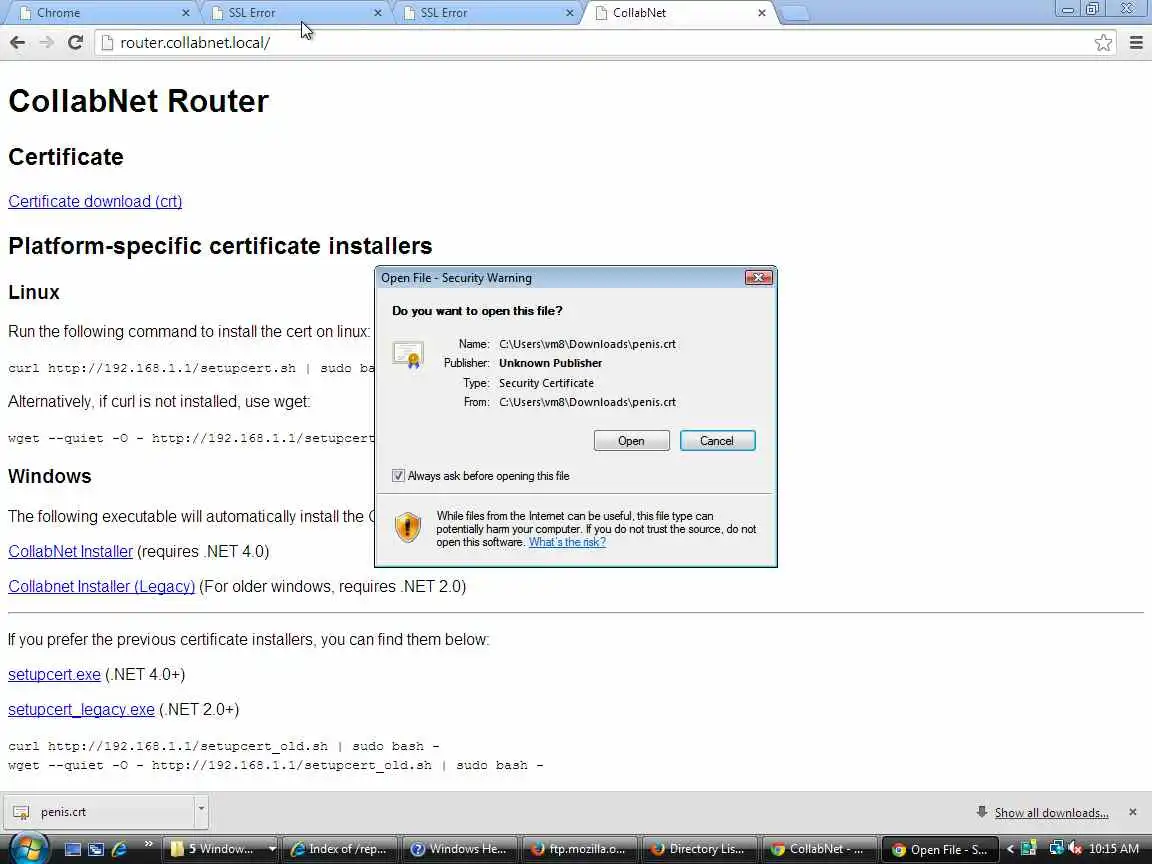Click the download arrow icon beside Show all downloads
This screenshot has width=1152, height=864.
(982, 812)
